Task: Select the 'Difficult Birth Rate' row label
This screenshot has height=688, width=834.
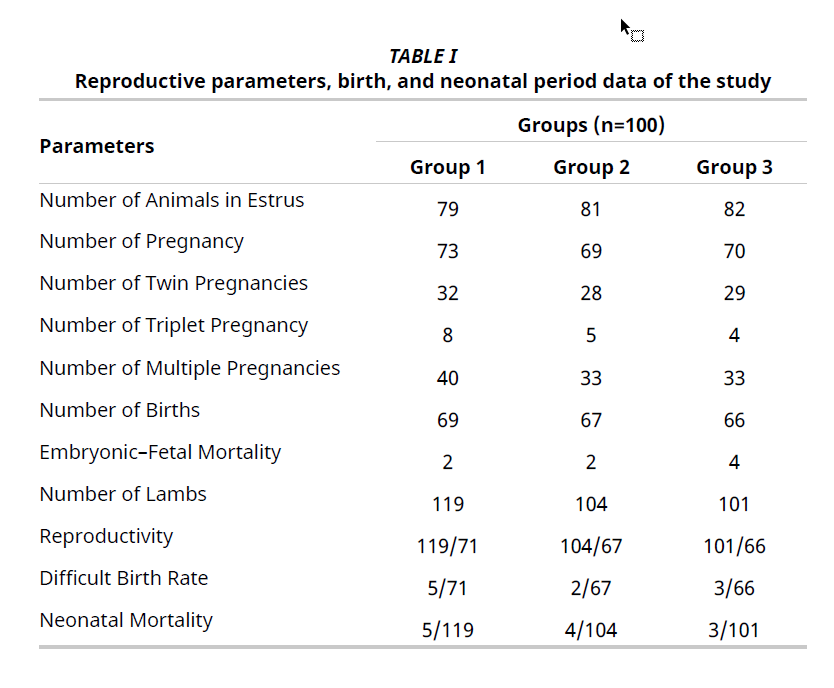Action: [124, 578]
